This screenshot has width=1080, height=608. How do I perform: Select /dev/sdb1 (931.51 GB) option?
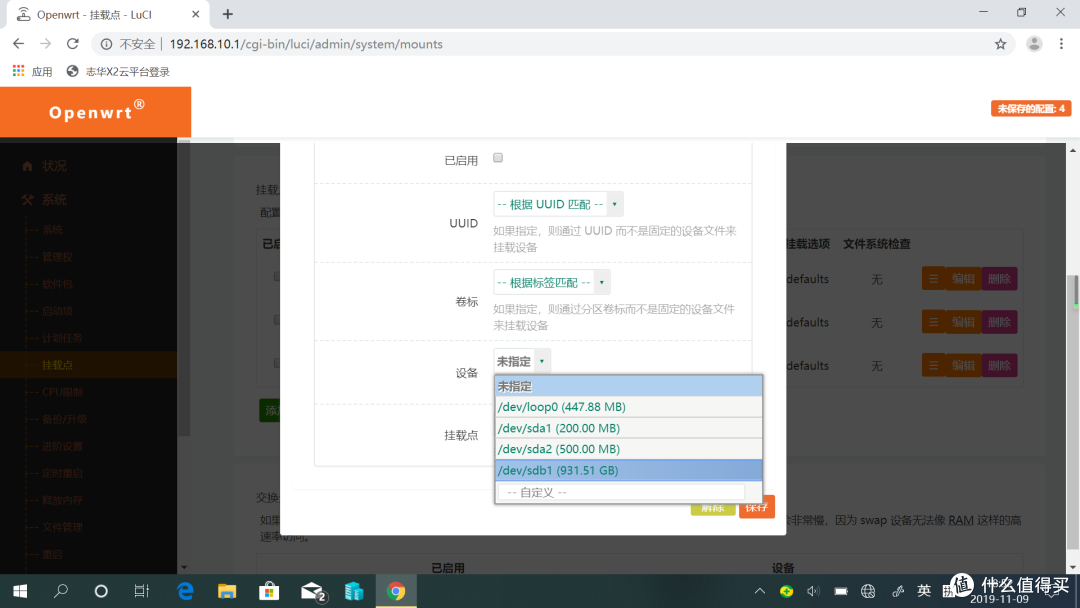tap(628, 470)
